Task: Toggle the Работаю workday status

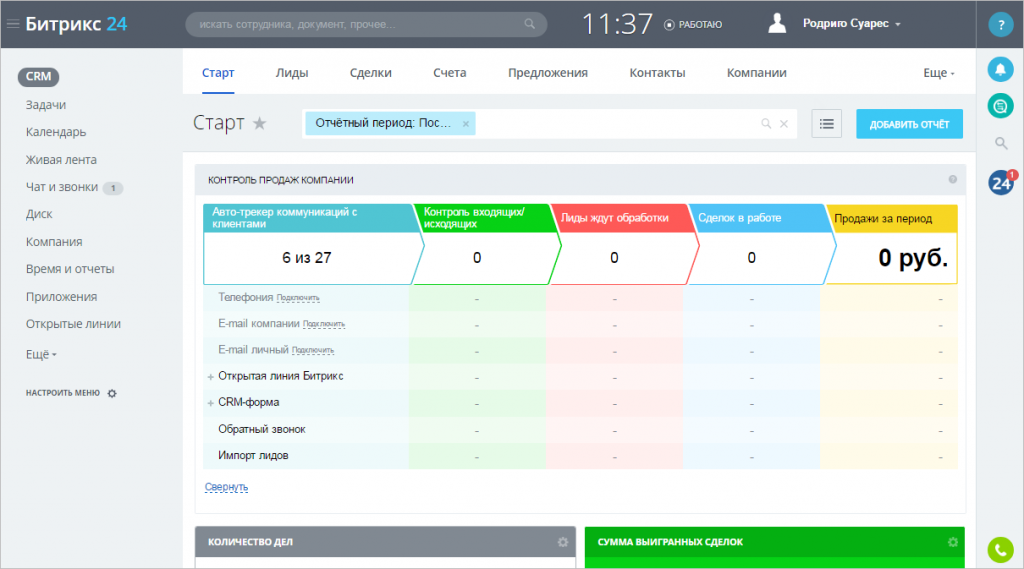Action: 693,25
